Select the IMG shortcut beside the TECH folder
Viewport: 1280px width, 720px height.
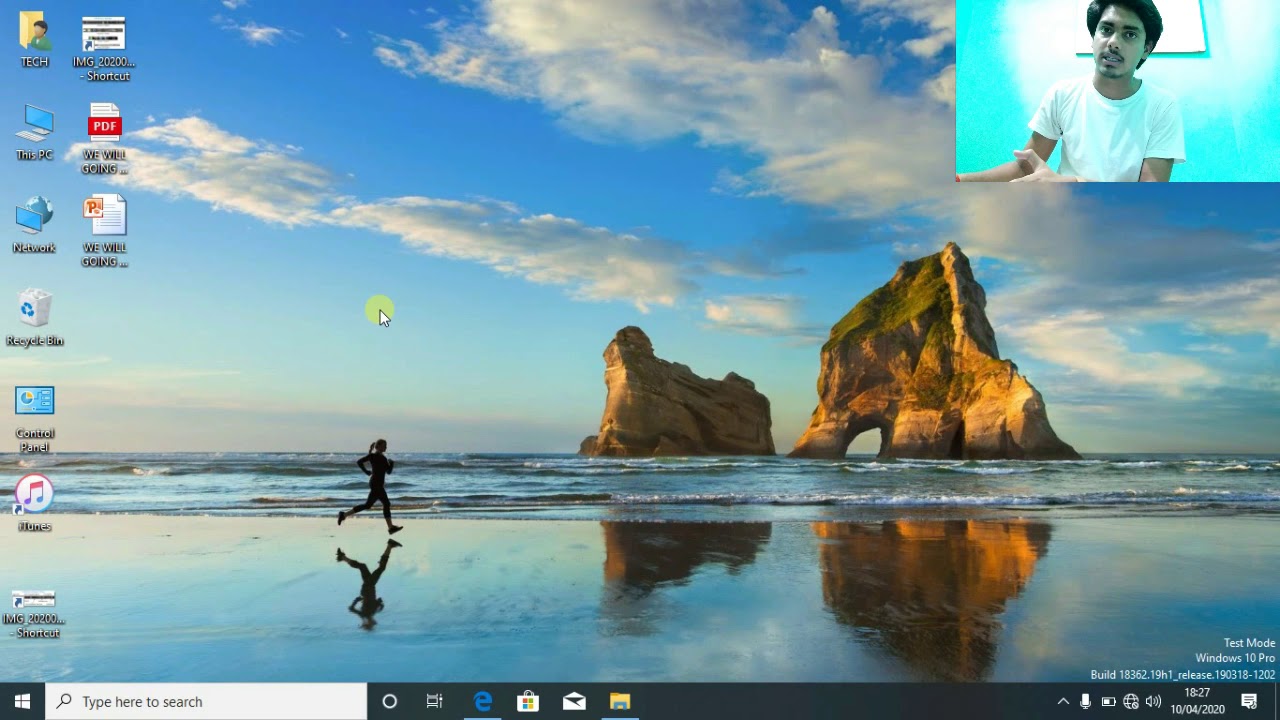click(103, 49)
